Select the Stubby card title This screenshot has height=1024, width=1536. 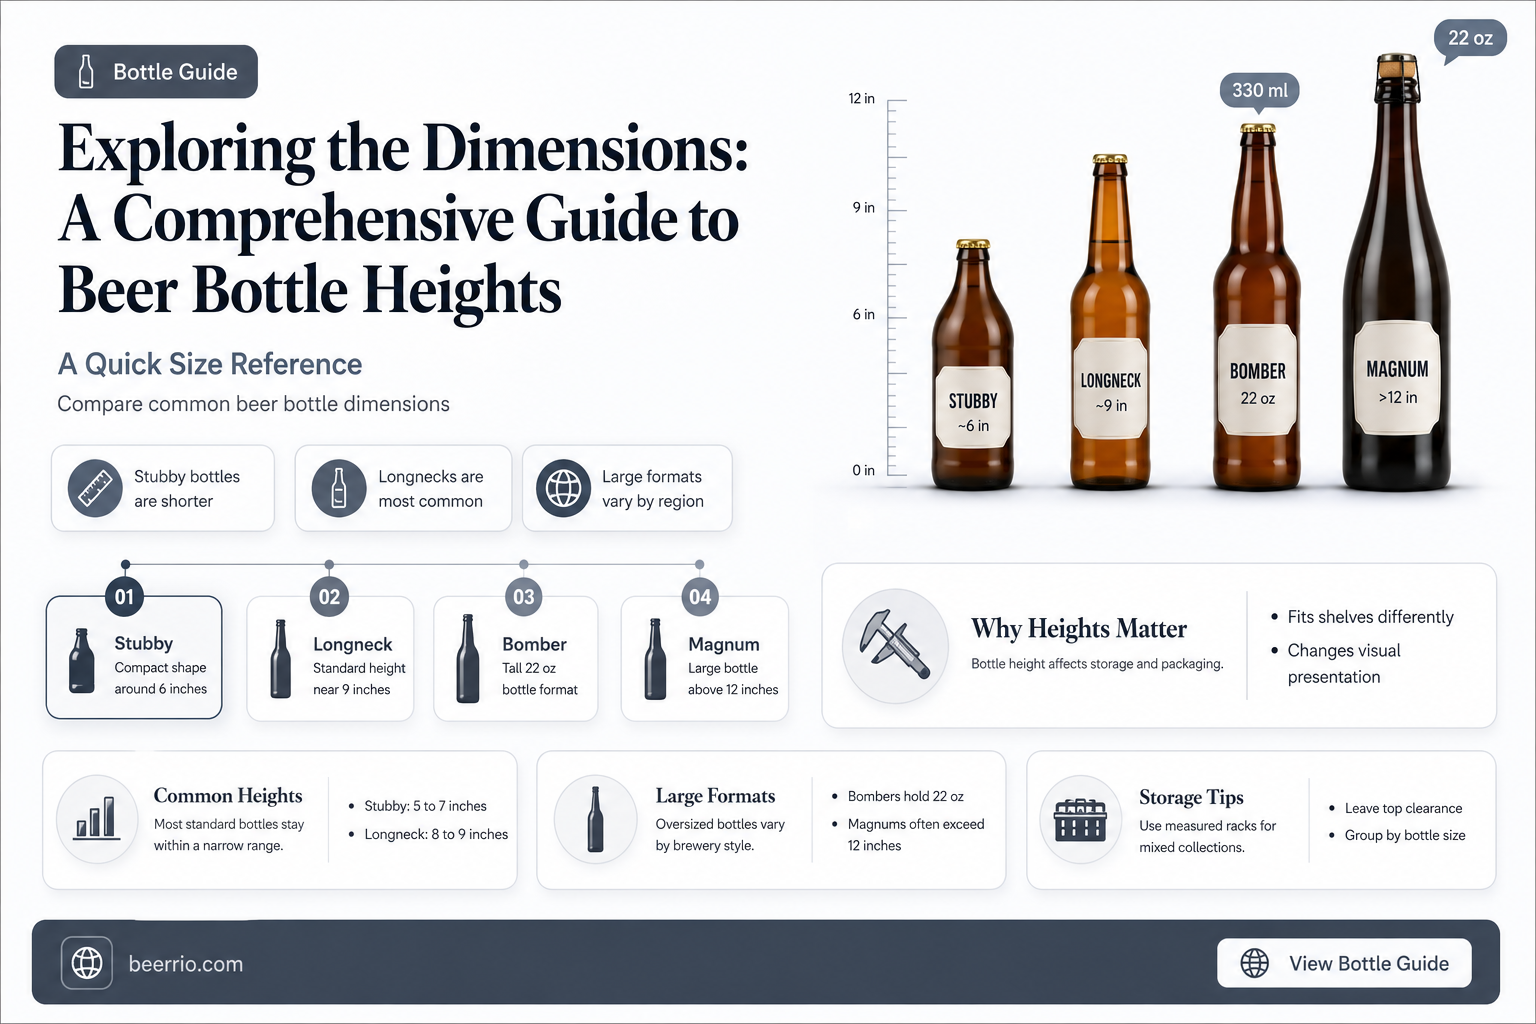pos(143,643)
